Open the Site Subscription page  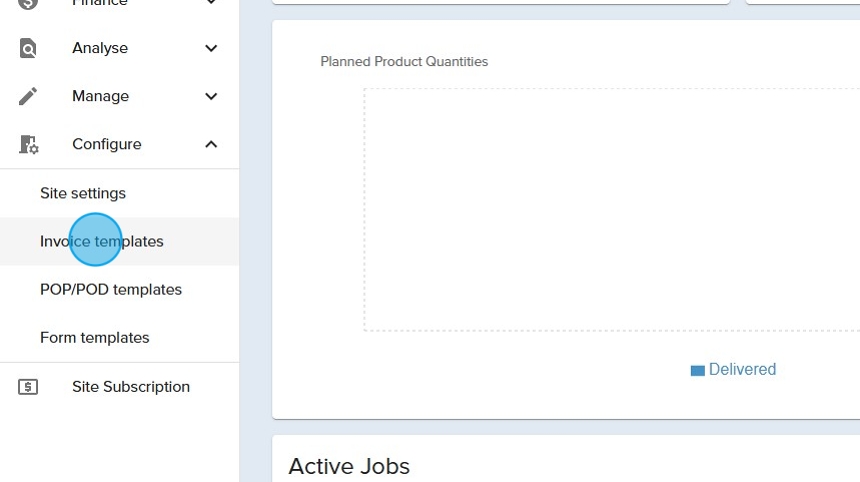131,387
